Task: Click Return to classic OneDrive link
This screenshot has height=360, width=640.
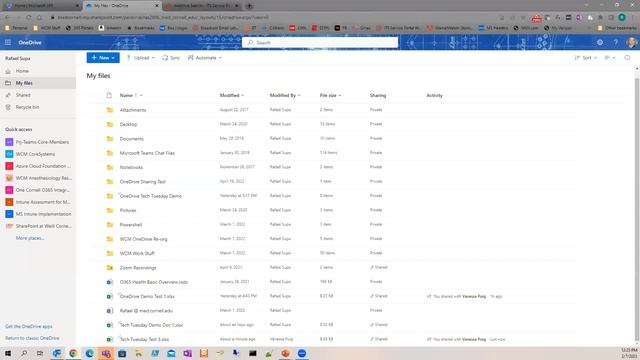Action: tap(32, 338)
